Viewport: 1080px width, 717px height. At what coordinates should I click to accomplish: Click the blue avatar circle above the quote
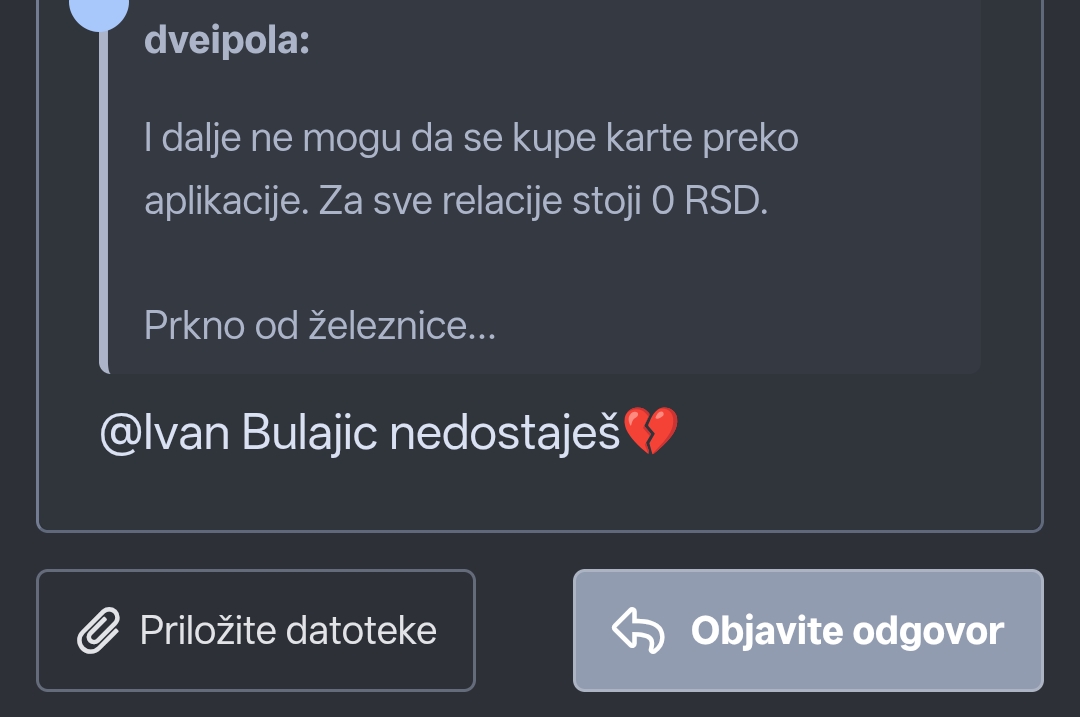99,12
